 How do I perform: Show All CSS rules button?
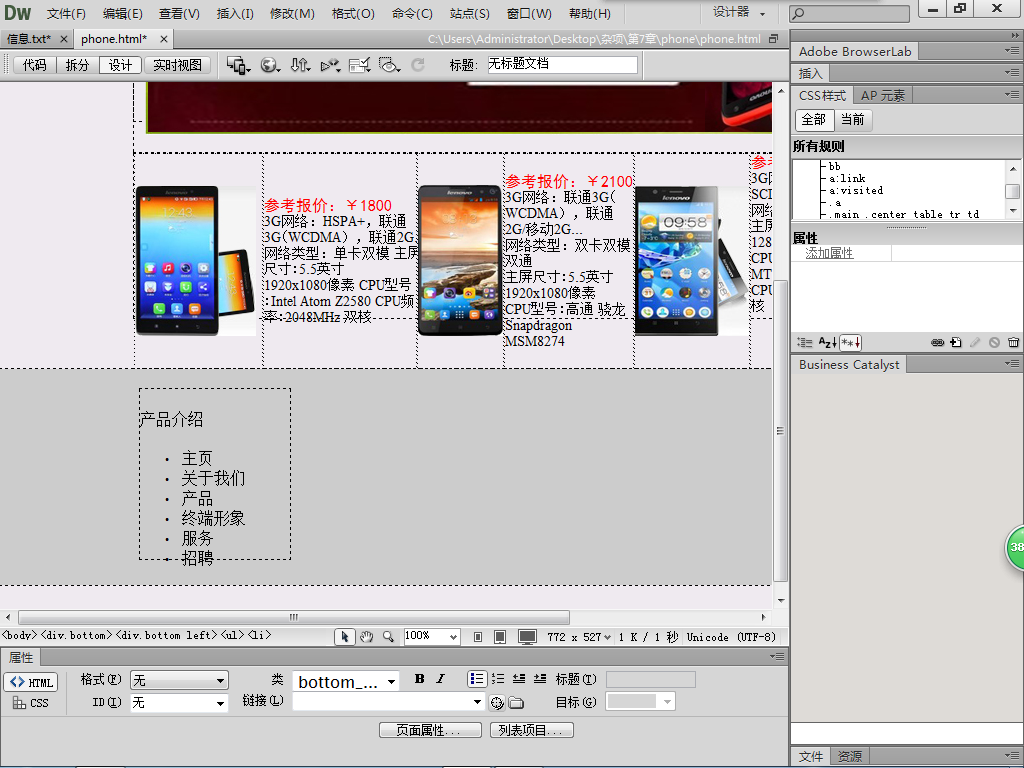[x=814, y=120]
